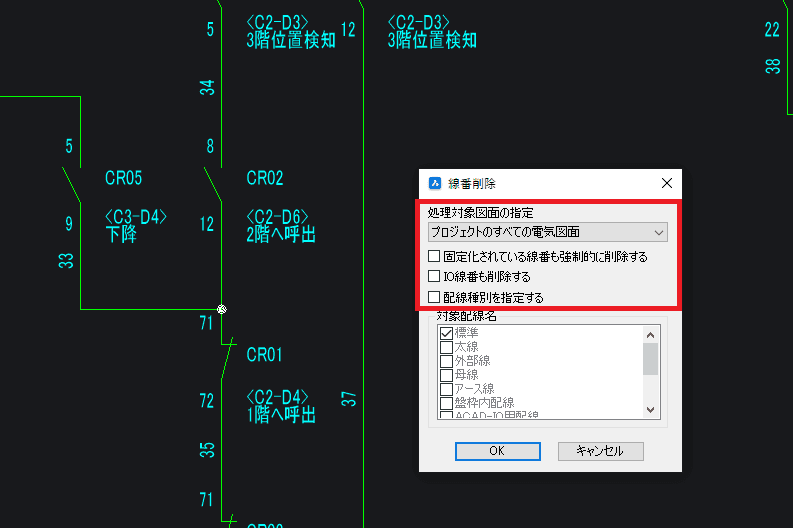Uncheck 標準 in the wiring name list
This screenshot has width=793, height=528.
pos(446,333)
